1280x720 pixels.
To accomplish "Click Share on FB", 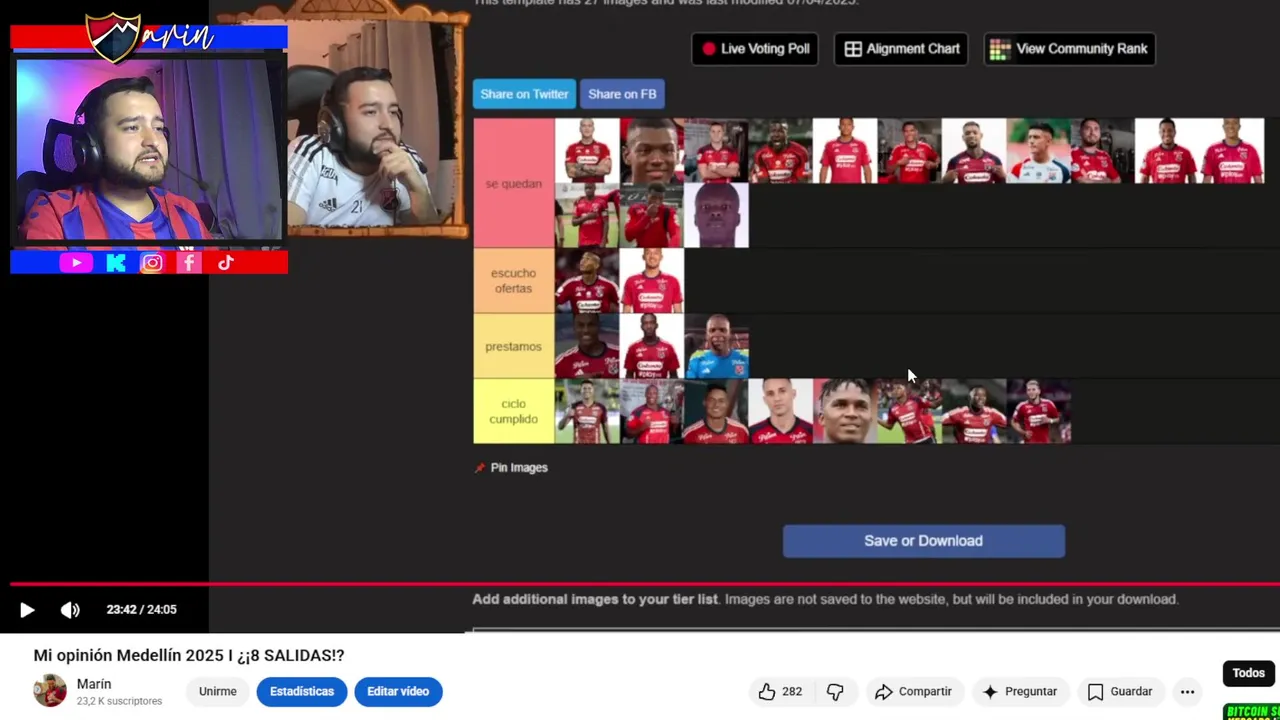I will (622, 94).
